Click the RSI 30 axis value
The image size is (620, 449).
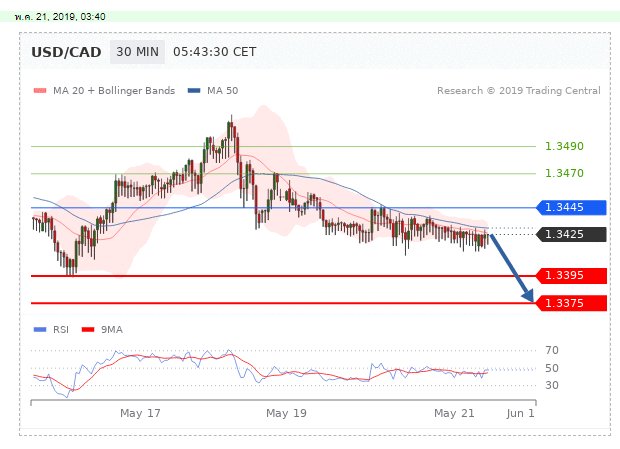coord(552,385)
